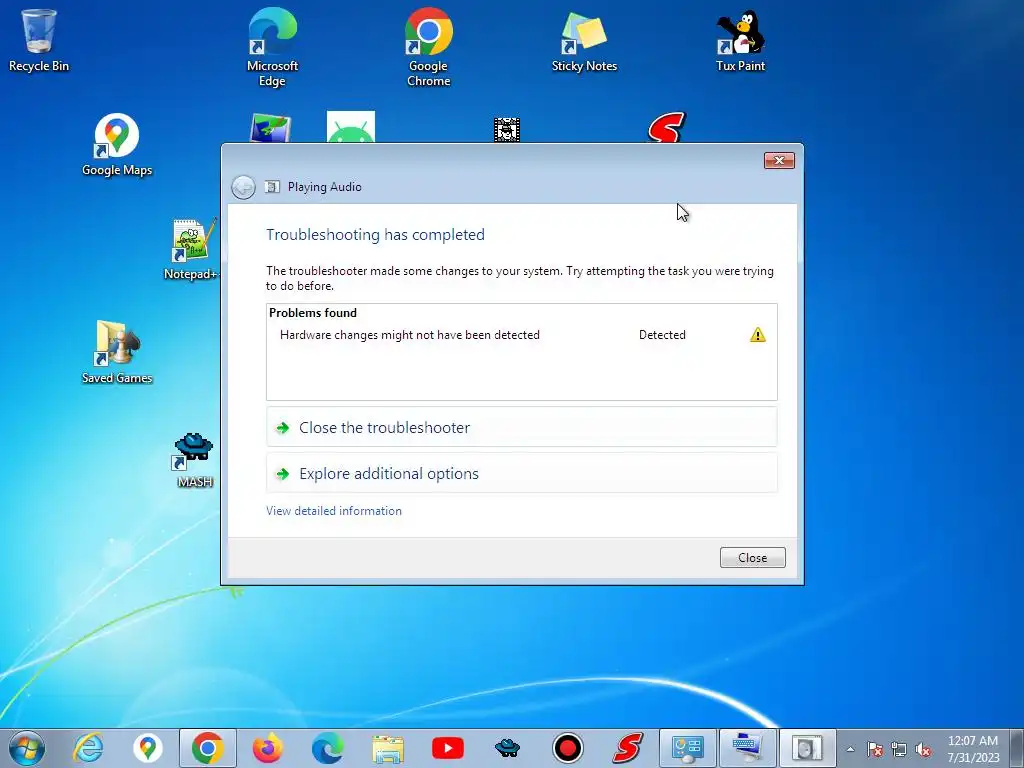The image size is (1024, 768).
Task: Launch the Microsoft Edge desktop shortcut
Action: 272,47
